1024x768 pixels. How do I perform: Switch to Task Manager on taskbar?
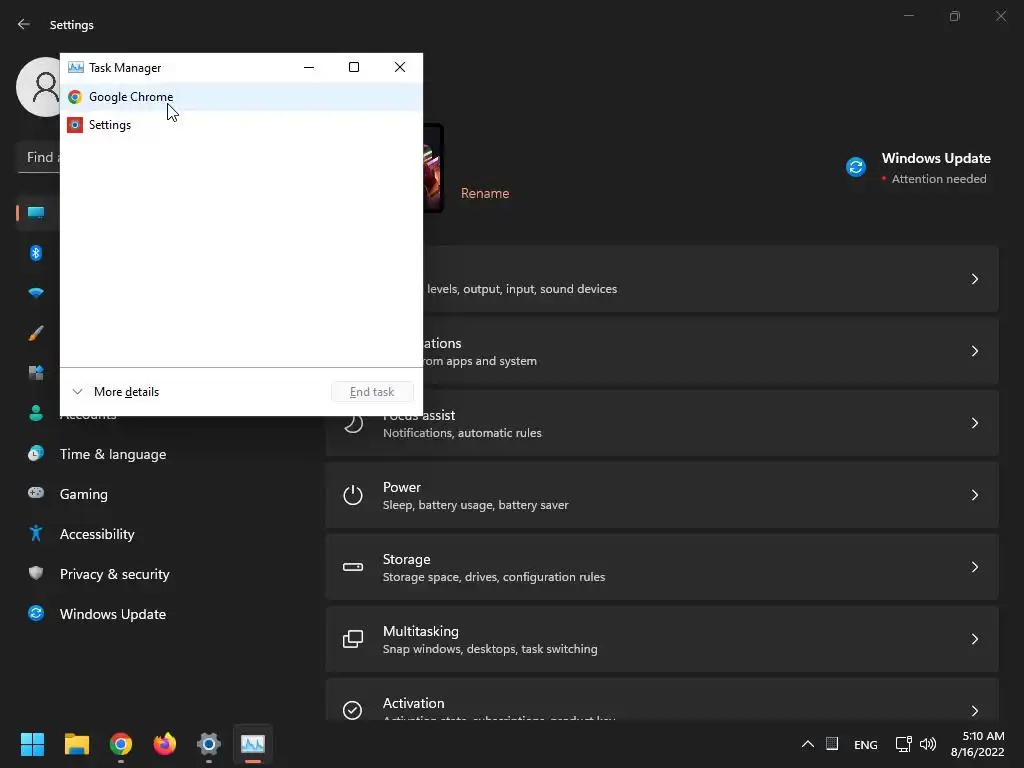pyautogui.click(x=253, y=744)
